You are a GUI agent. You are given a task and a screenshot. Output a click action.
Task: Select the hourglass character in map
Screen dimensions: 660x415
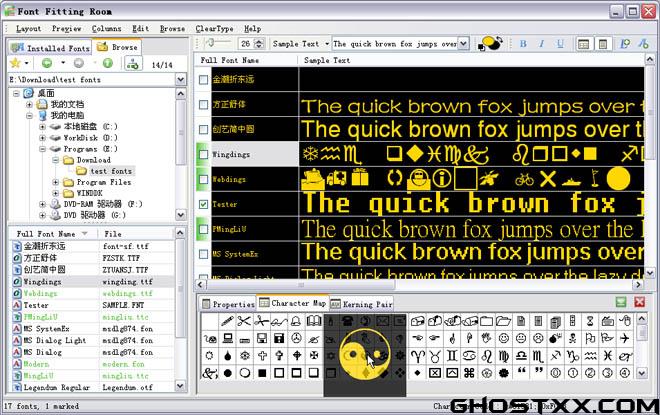coord(590,322)
